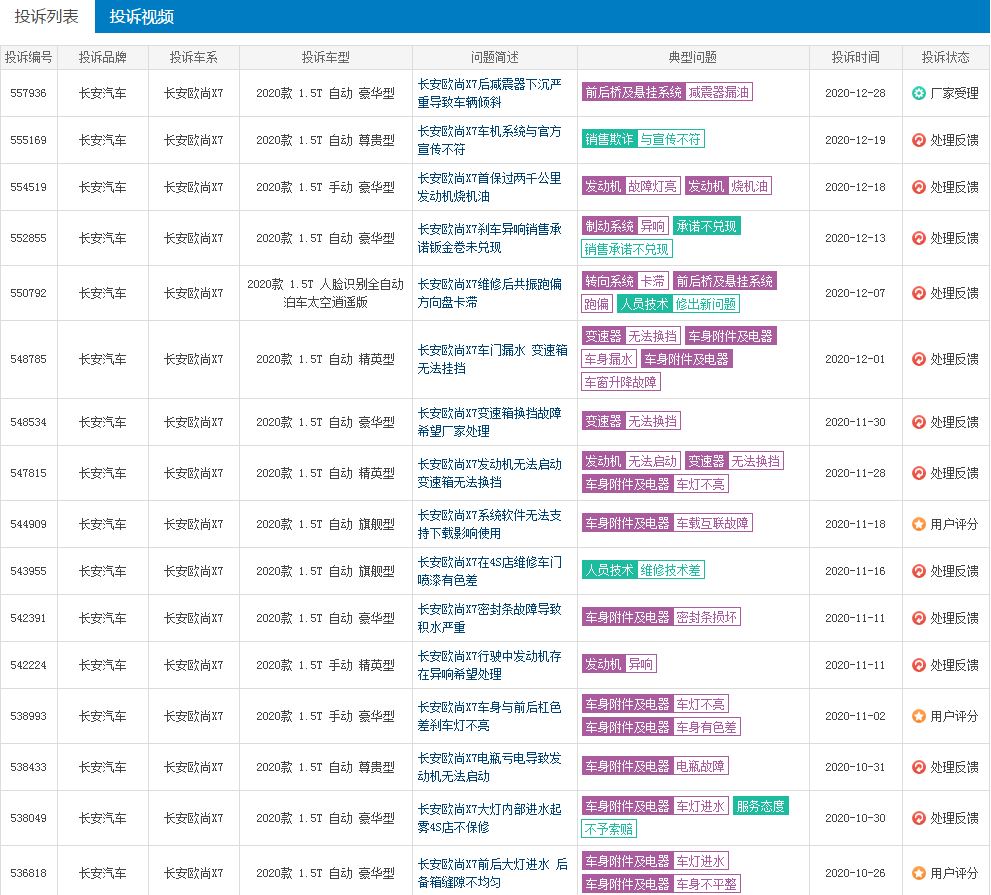Click the 车身不平整 tag
The height and width of the screenshot is (895, 991).
(707, 884)
